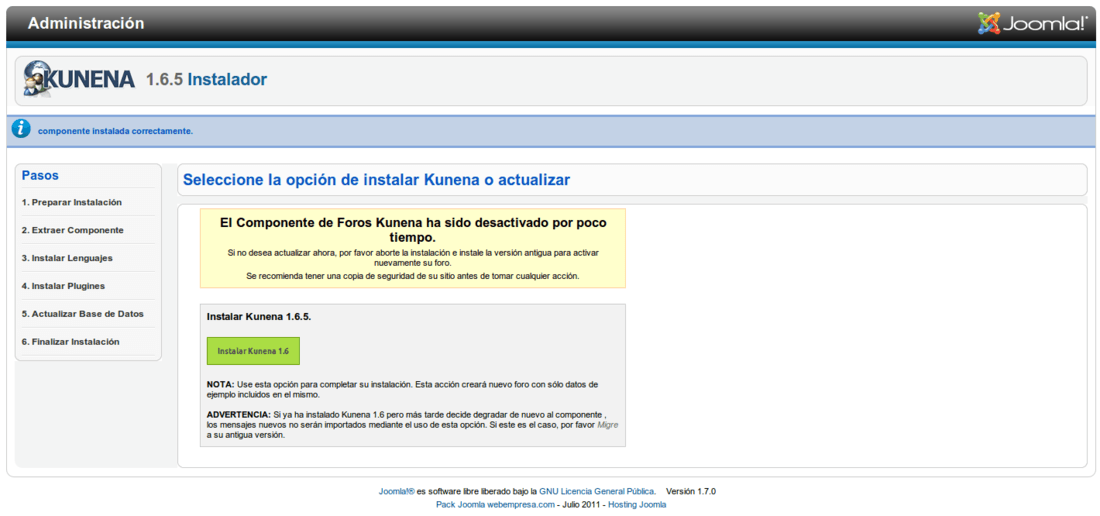
Task: Click the 'componente instalada correctamente.' message
Action: (115, 131)
